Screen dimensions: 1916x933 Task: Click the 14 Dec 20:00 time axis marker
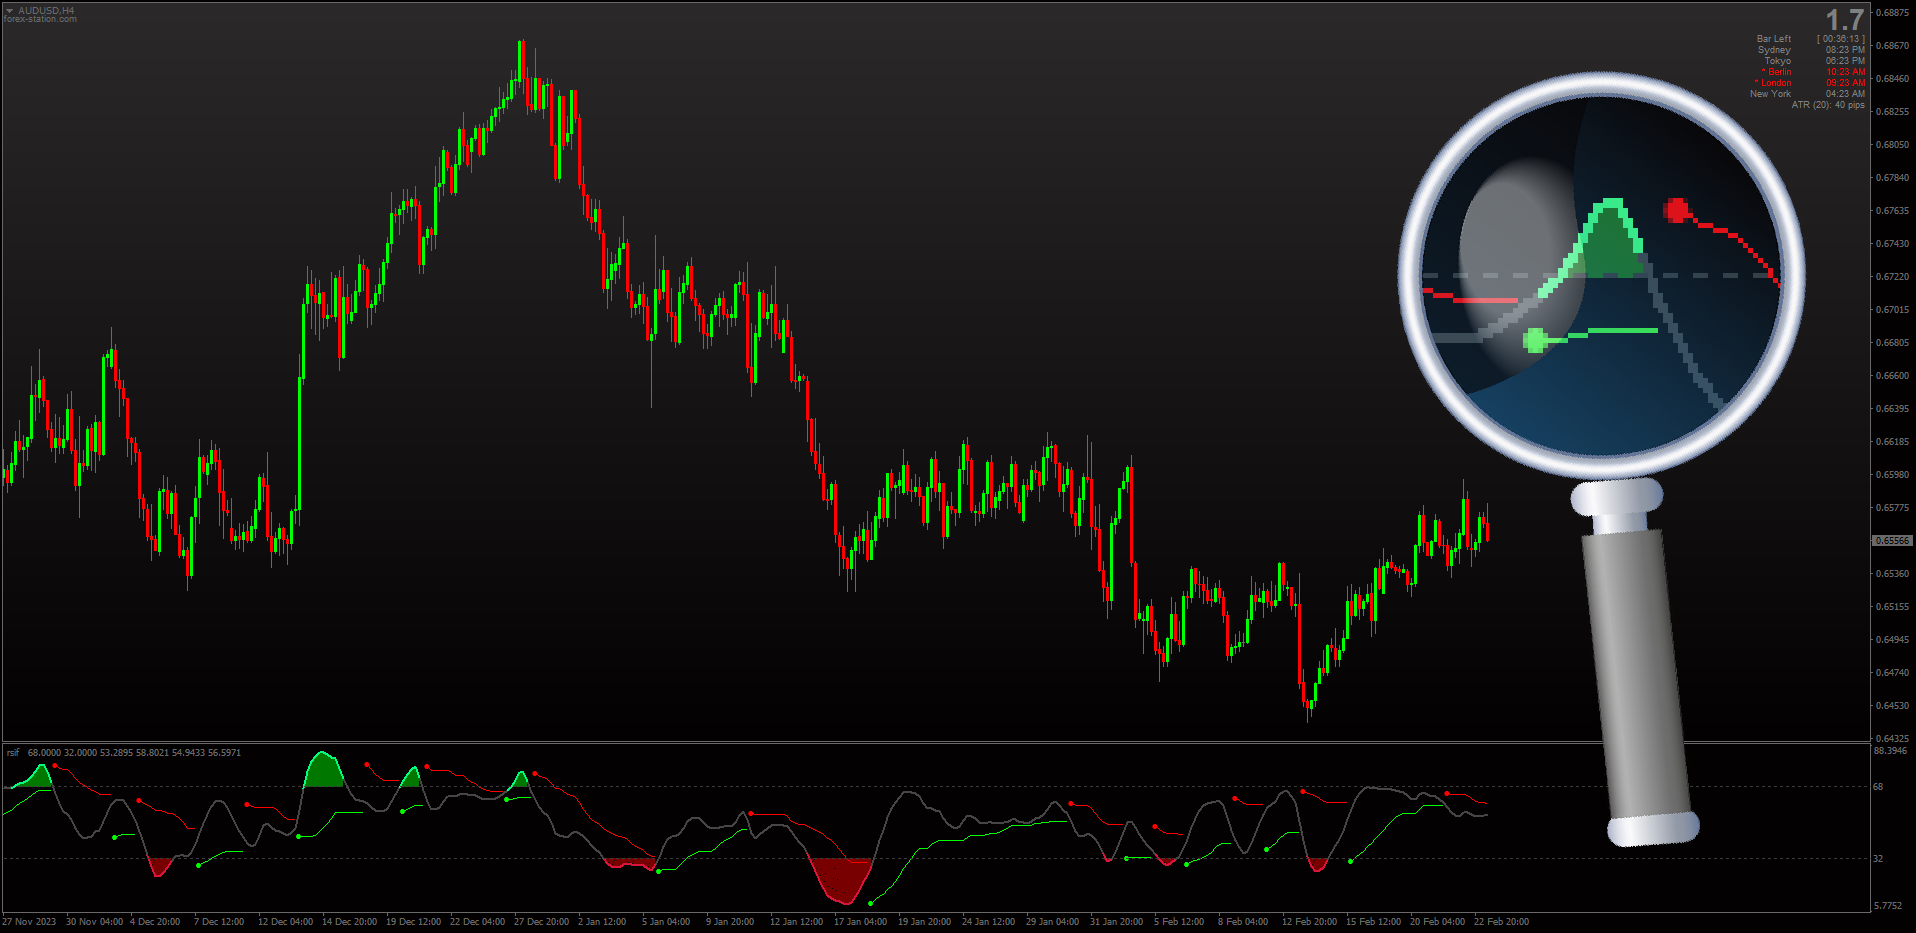[349, 922]
